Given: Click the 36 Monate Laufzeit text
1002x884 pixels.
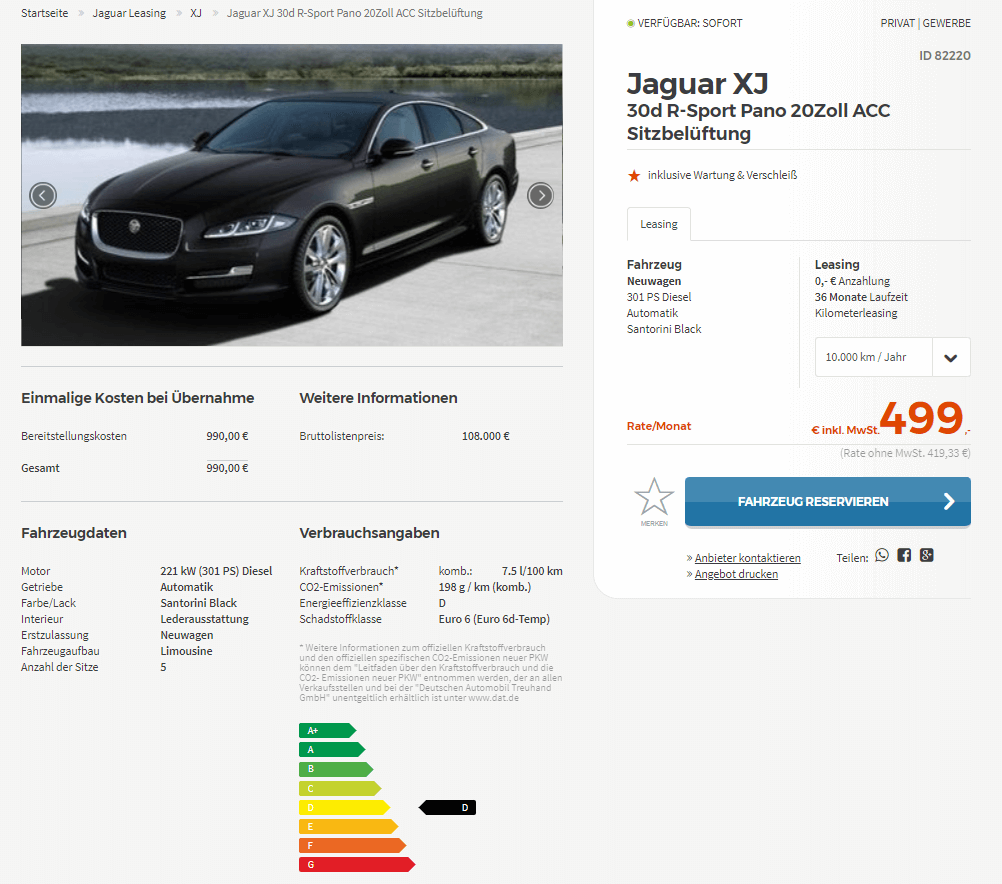Looking at the screenshot, I should click(x=861, y=297).
